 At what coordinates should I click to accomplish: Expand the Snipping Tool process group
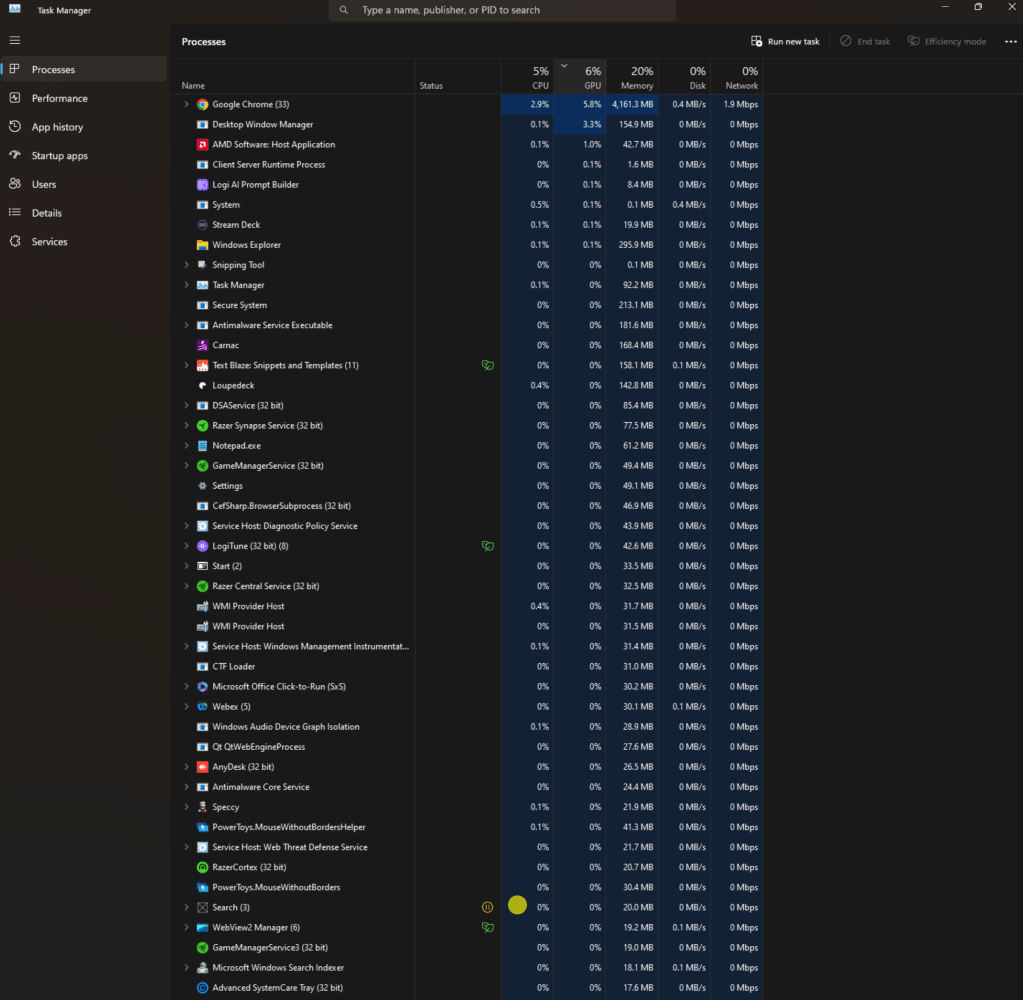coord(186,265)
